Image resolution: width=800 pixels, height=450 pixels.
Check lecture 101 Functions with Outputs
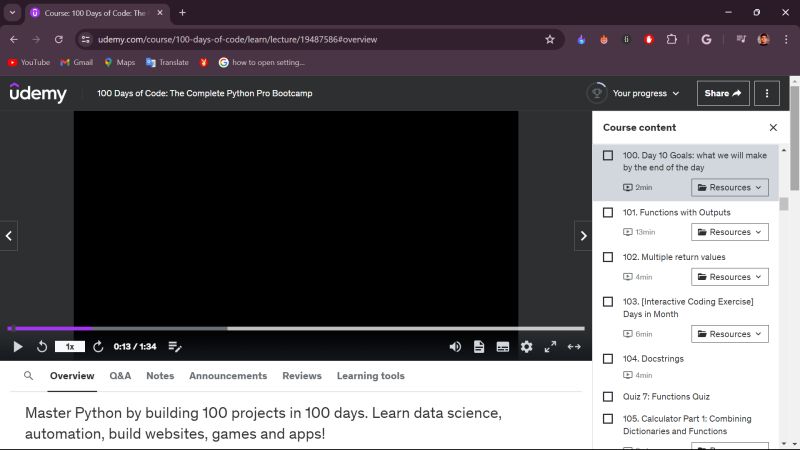(x=608, y=213)
